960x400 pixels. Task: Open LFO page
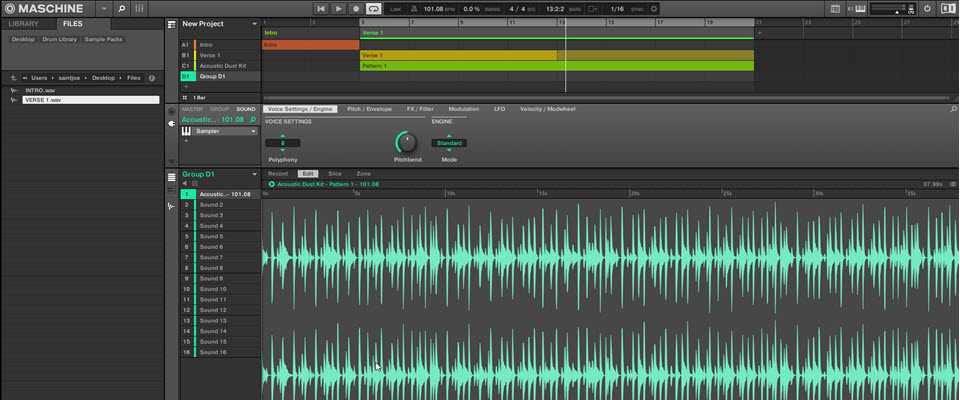point(500,109)
